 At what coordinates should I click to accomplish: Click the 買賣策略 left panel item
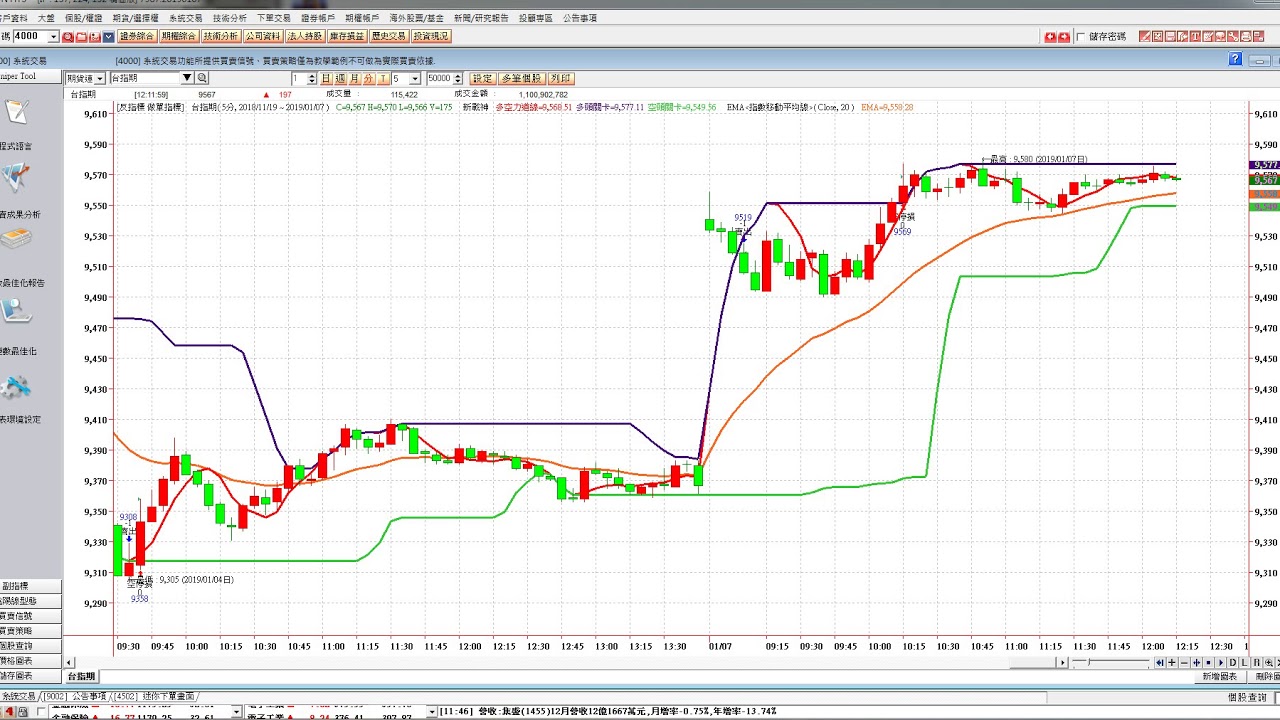pos(30,631)
